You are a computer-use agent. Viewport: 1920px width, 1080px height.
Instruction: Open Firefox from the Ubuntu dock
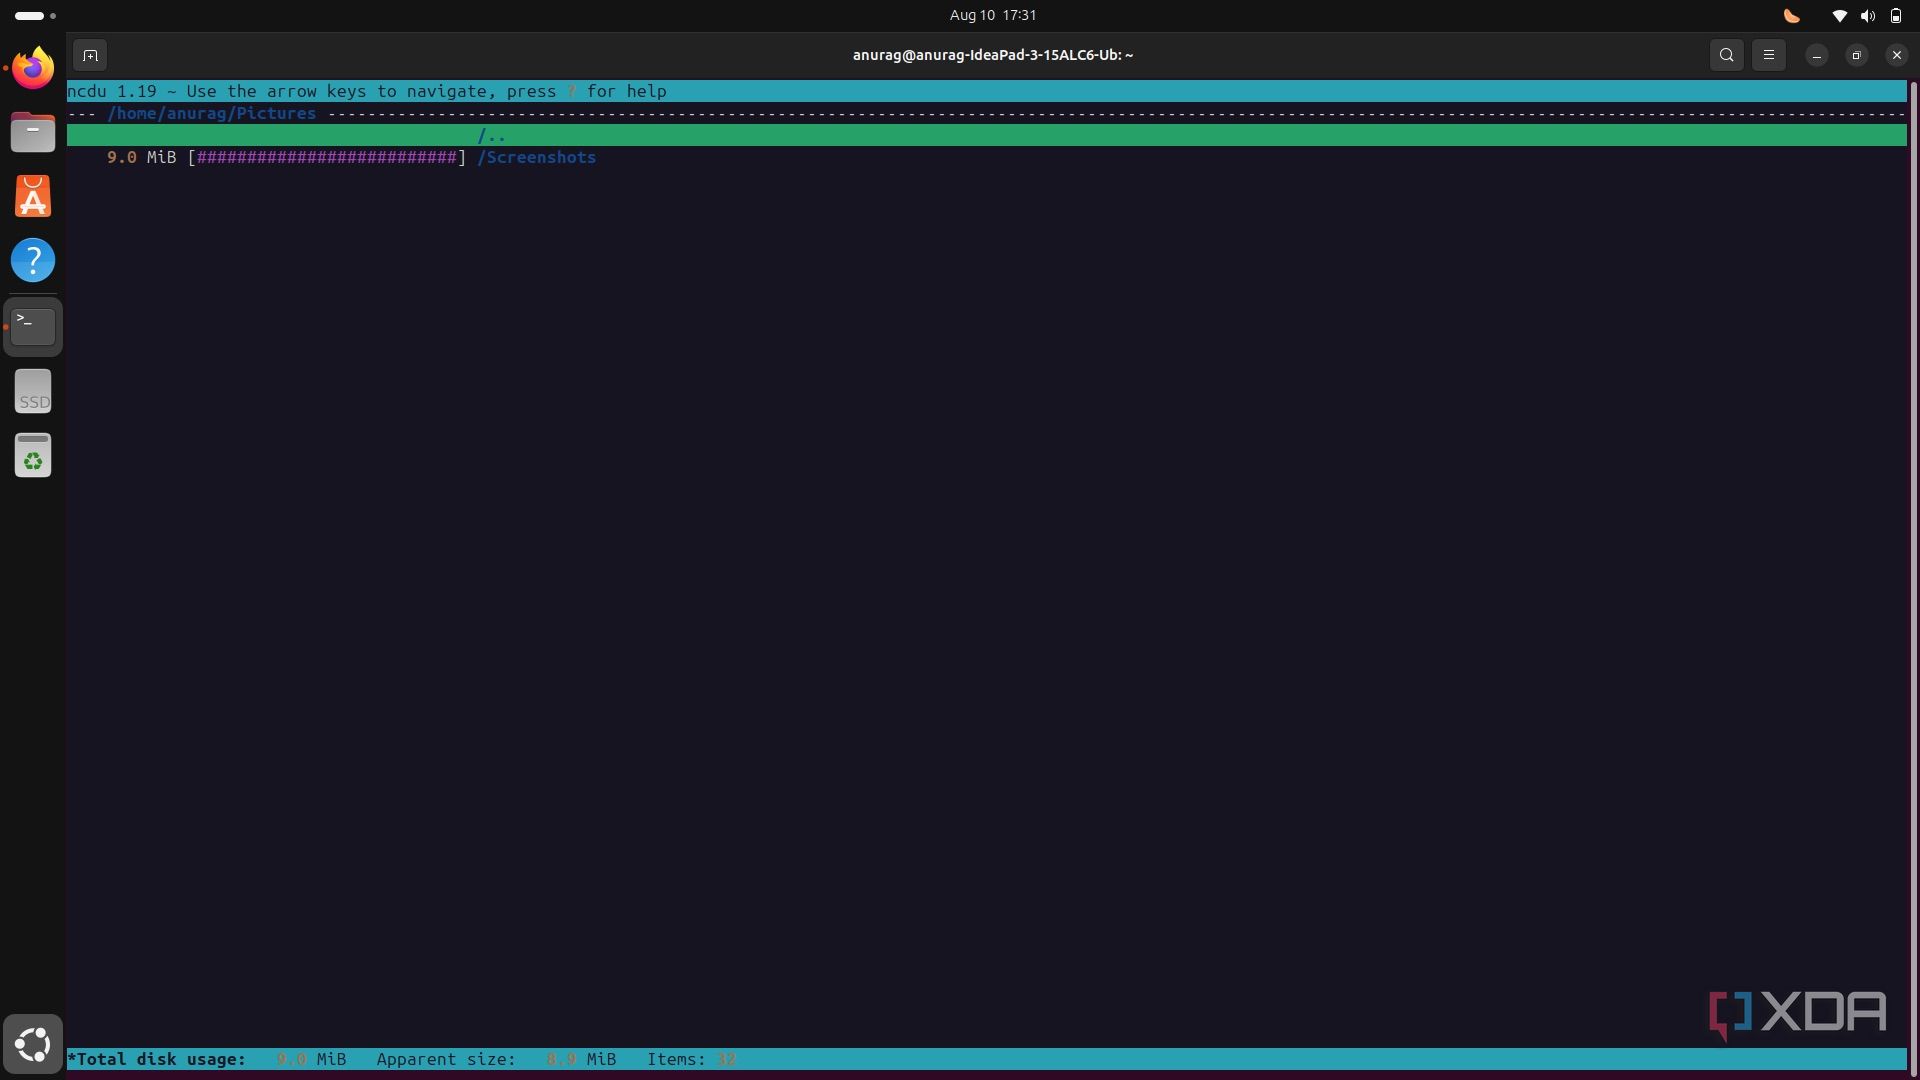[33, 68]
